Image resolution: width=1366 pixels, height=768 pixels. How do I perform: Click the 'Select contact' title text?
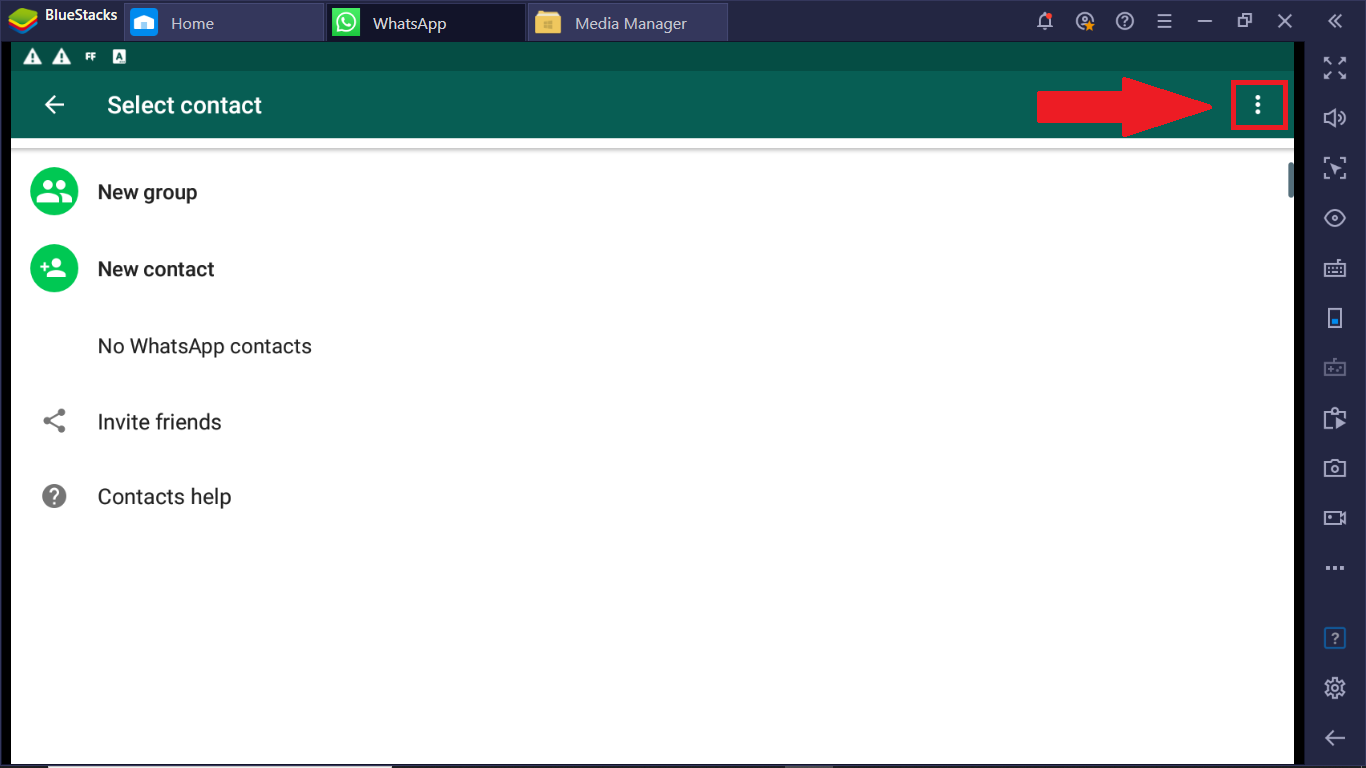click(184, 105)
